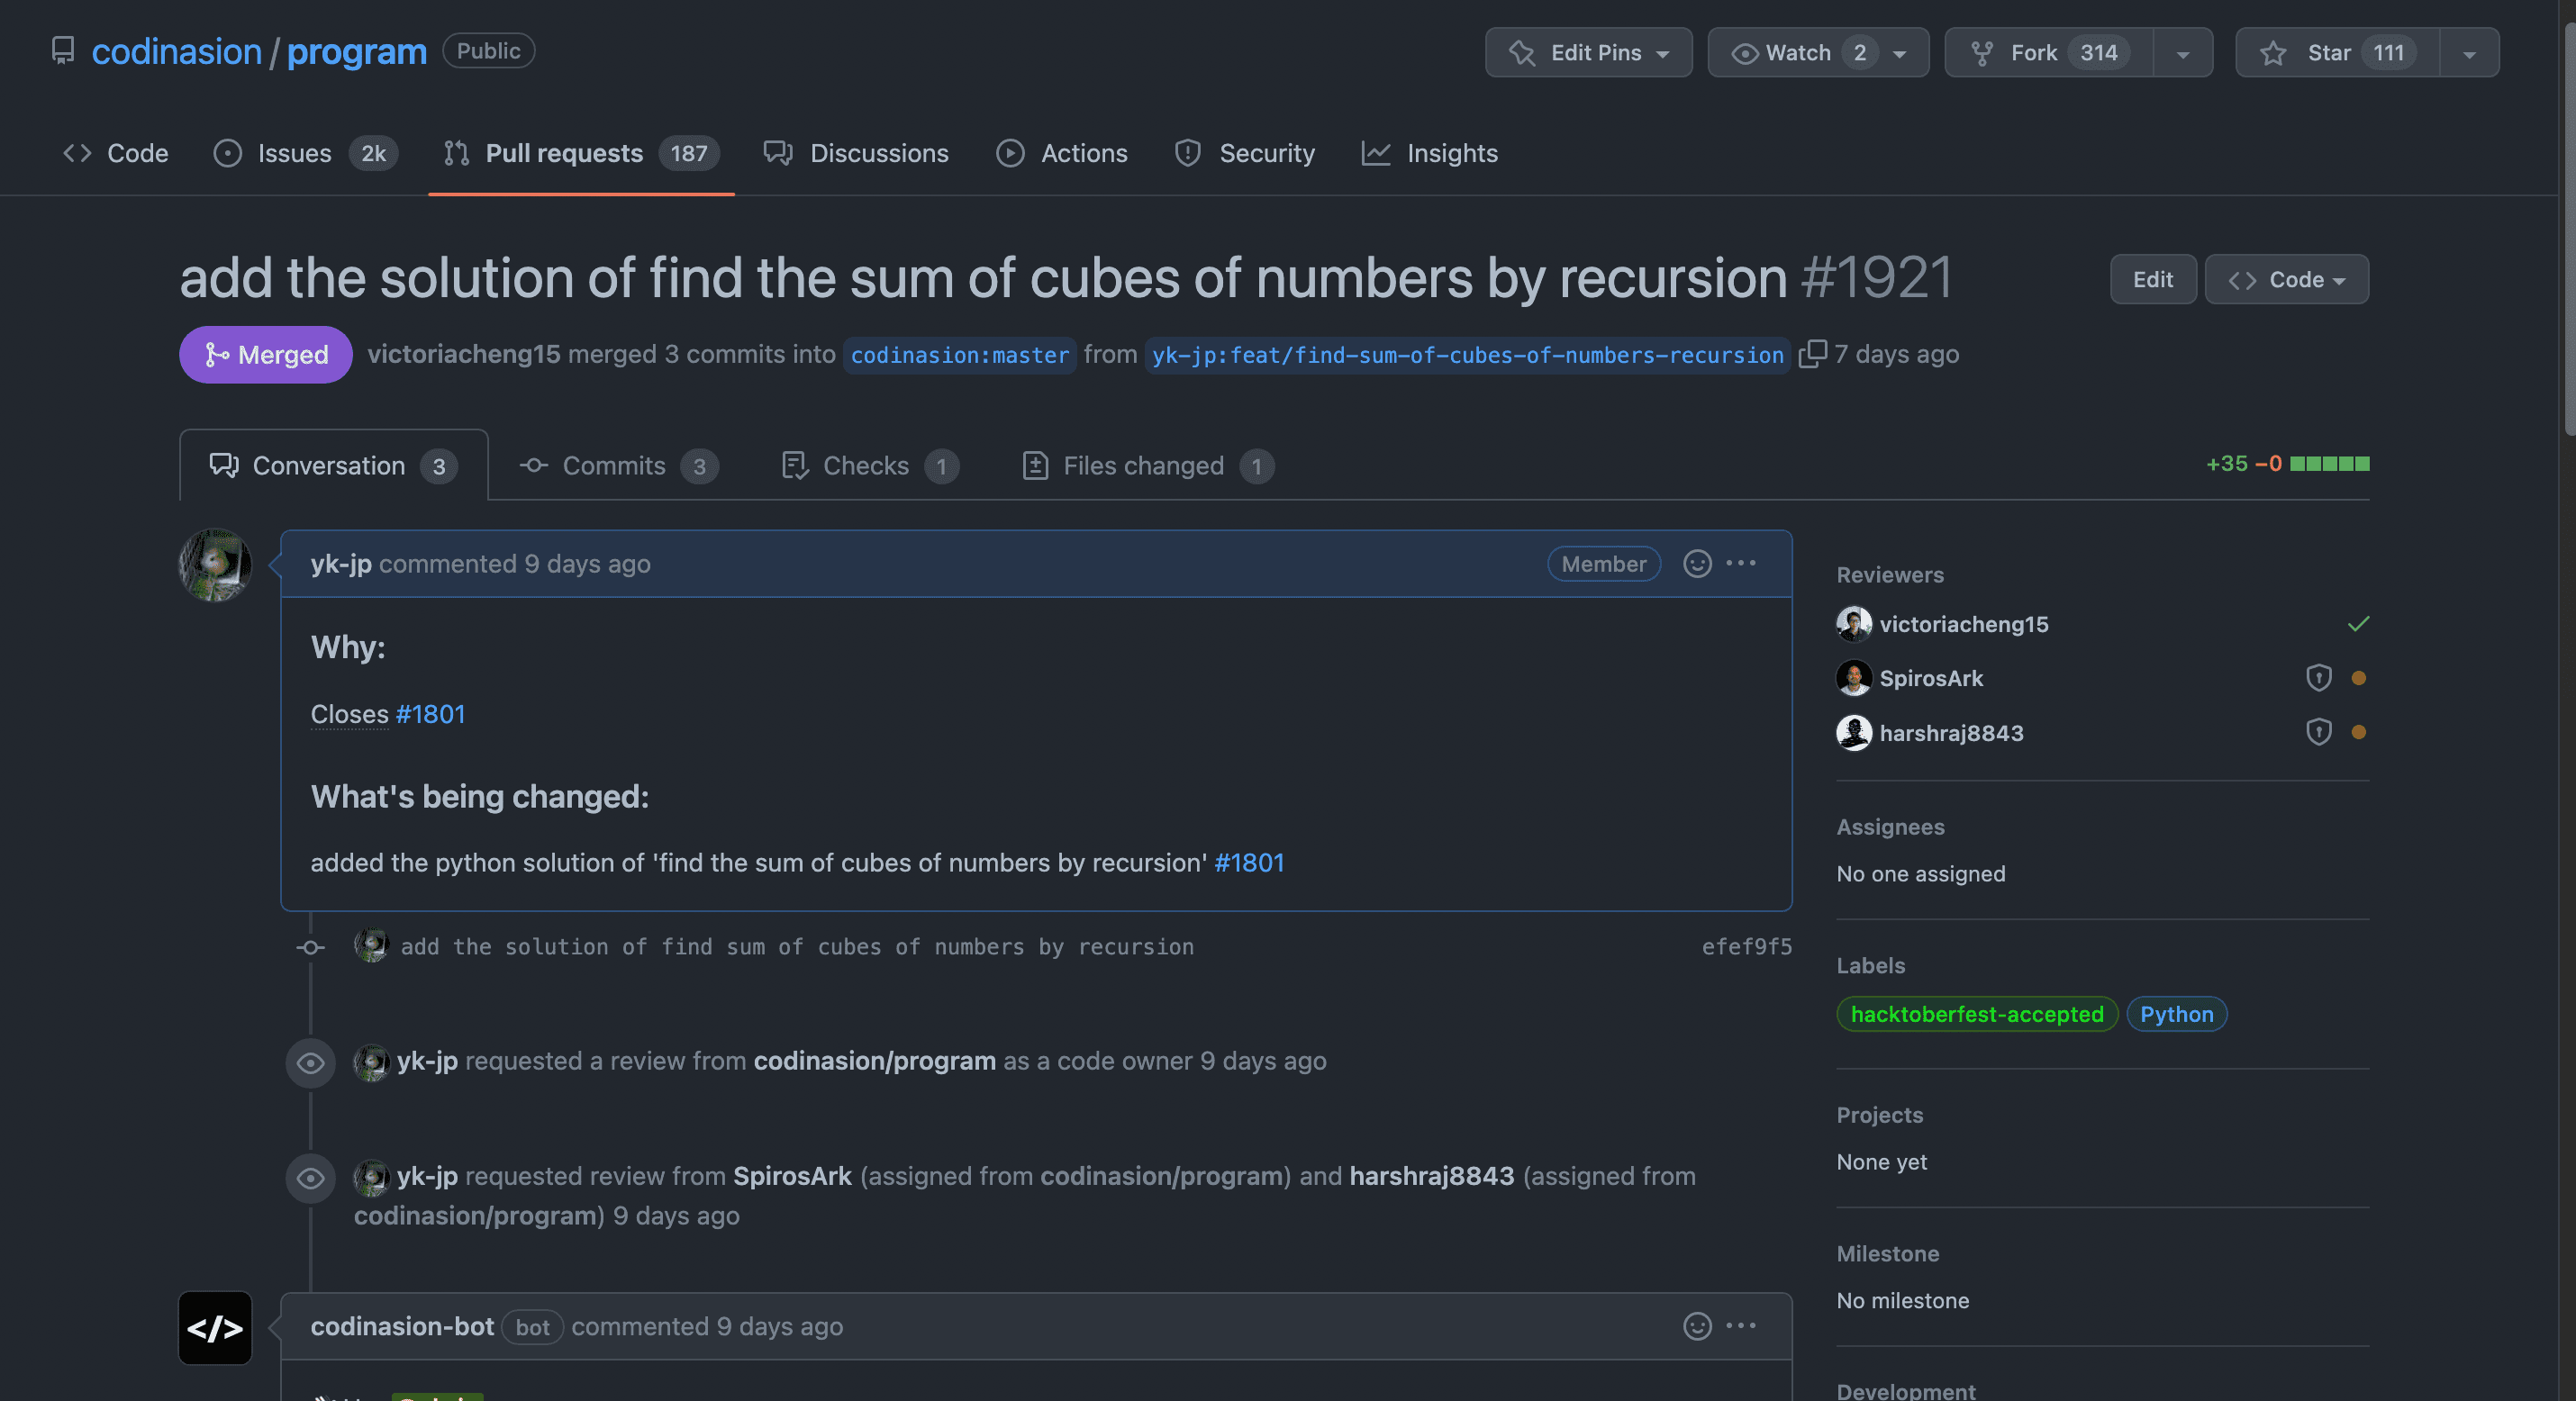This screenshot has height=1401, width=2576.
Task: Add reaction to codinasion-bot's comment
Action: [x=1697, y=1326]
